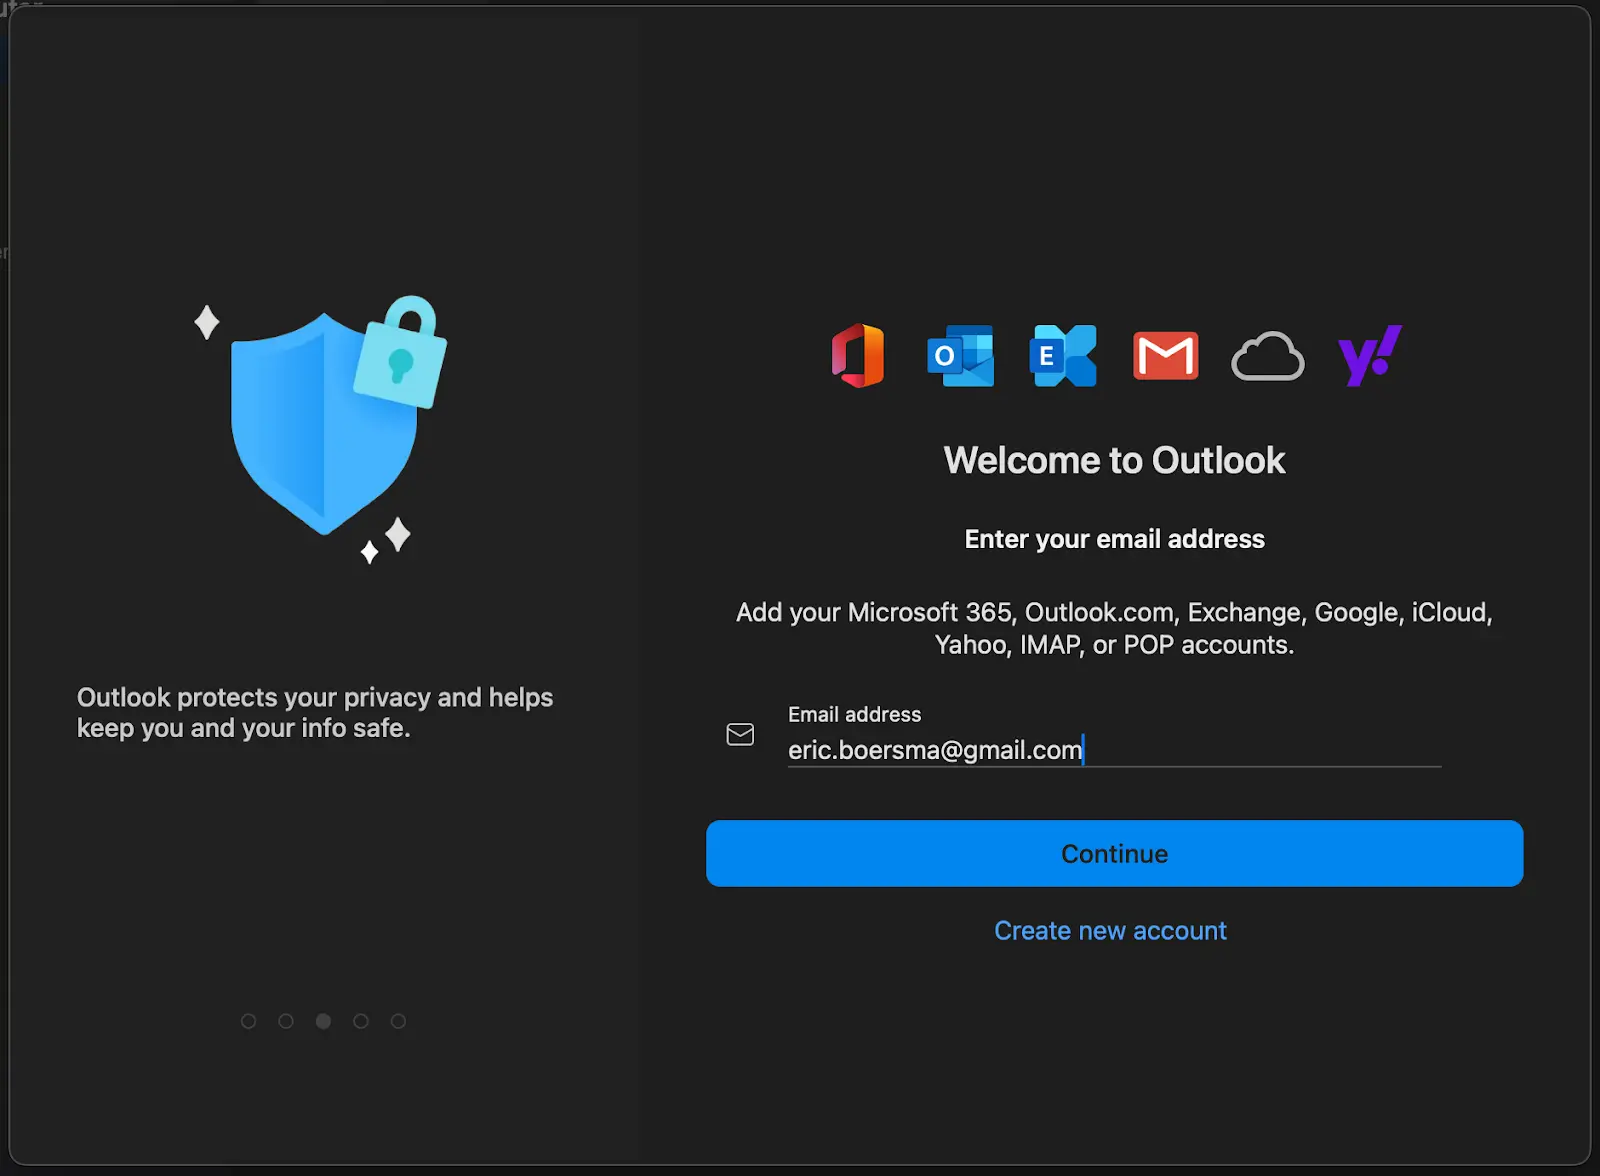Viewport: 1600px width, 1176px height.
Task: Select the first carousel dot
Action: [x=248, y=1021]
